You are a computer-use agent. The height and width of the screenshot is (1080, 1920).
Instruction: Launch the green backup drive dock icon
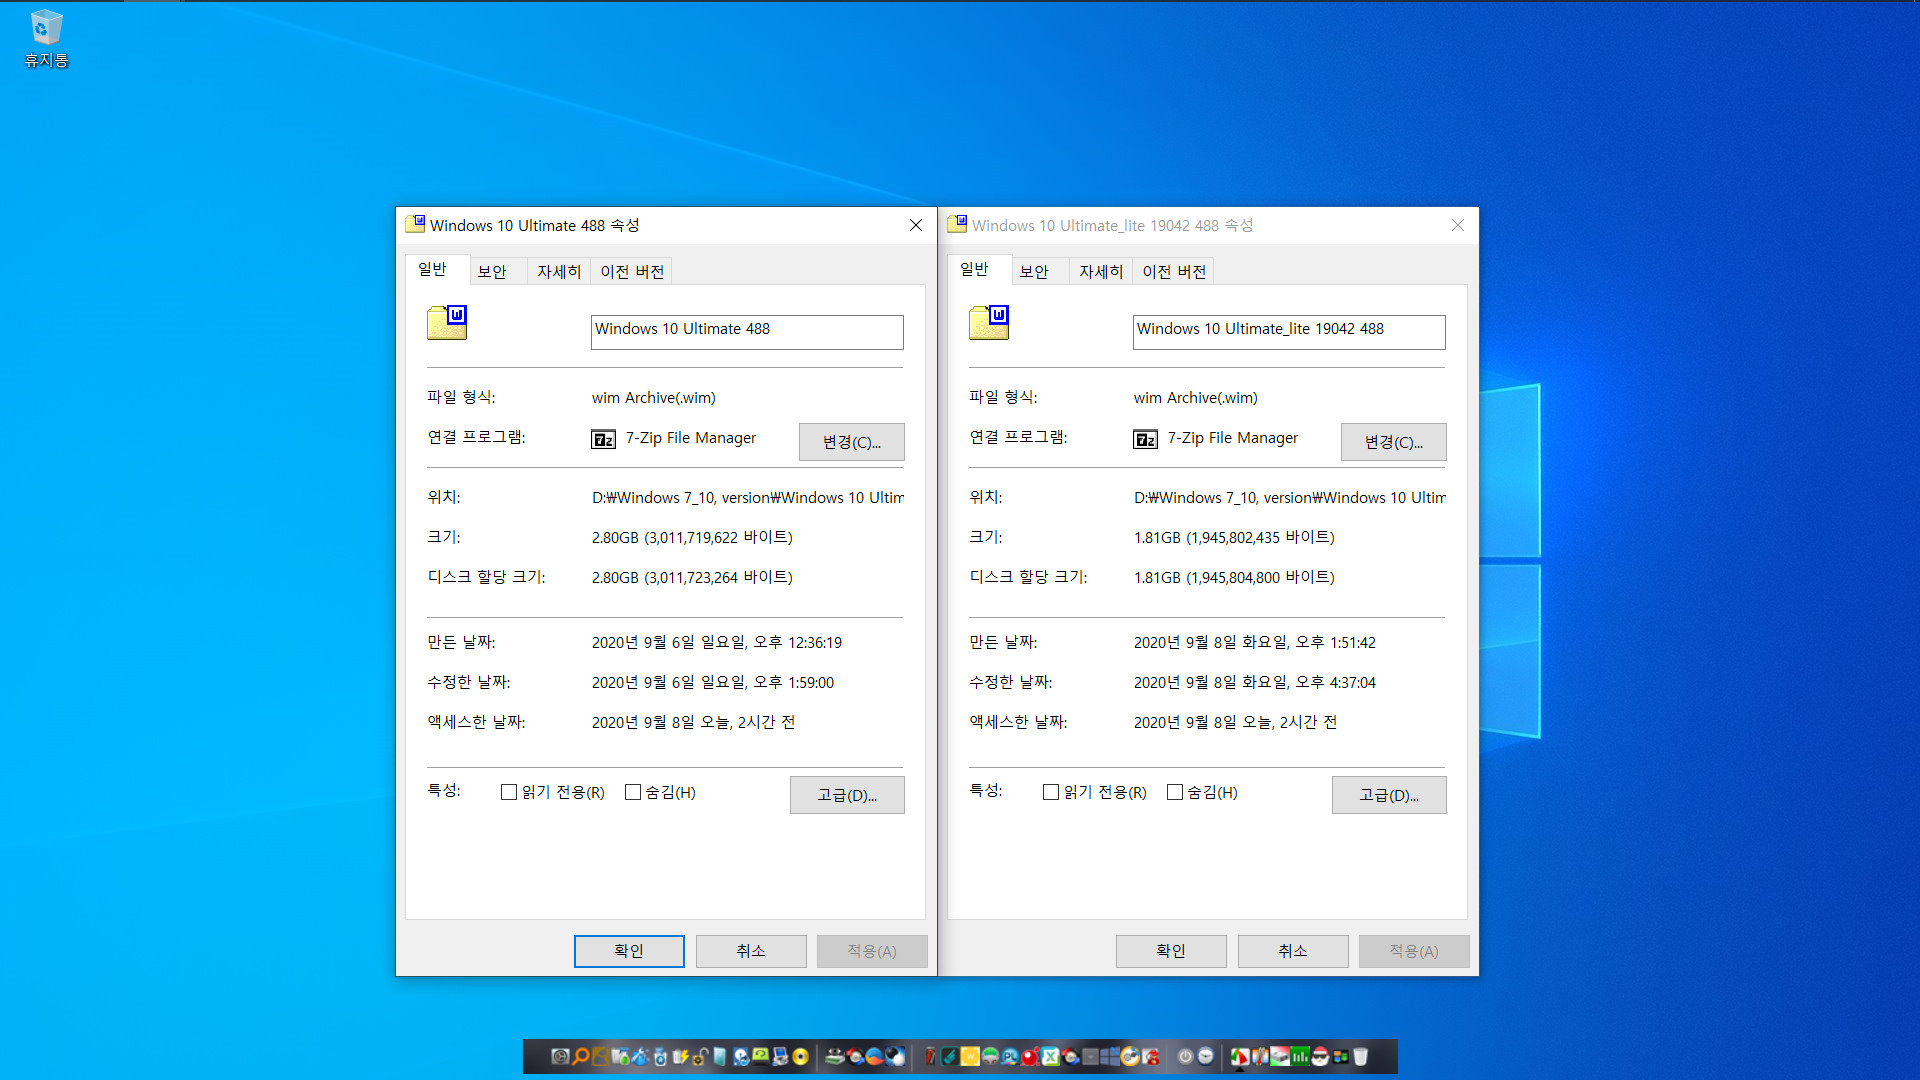click(x=760, y=1056)
